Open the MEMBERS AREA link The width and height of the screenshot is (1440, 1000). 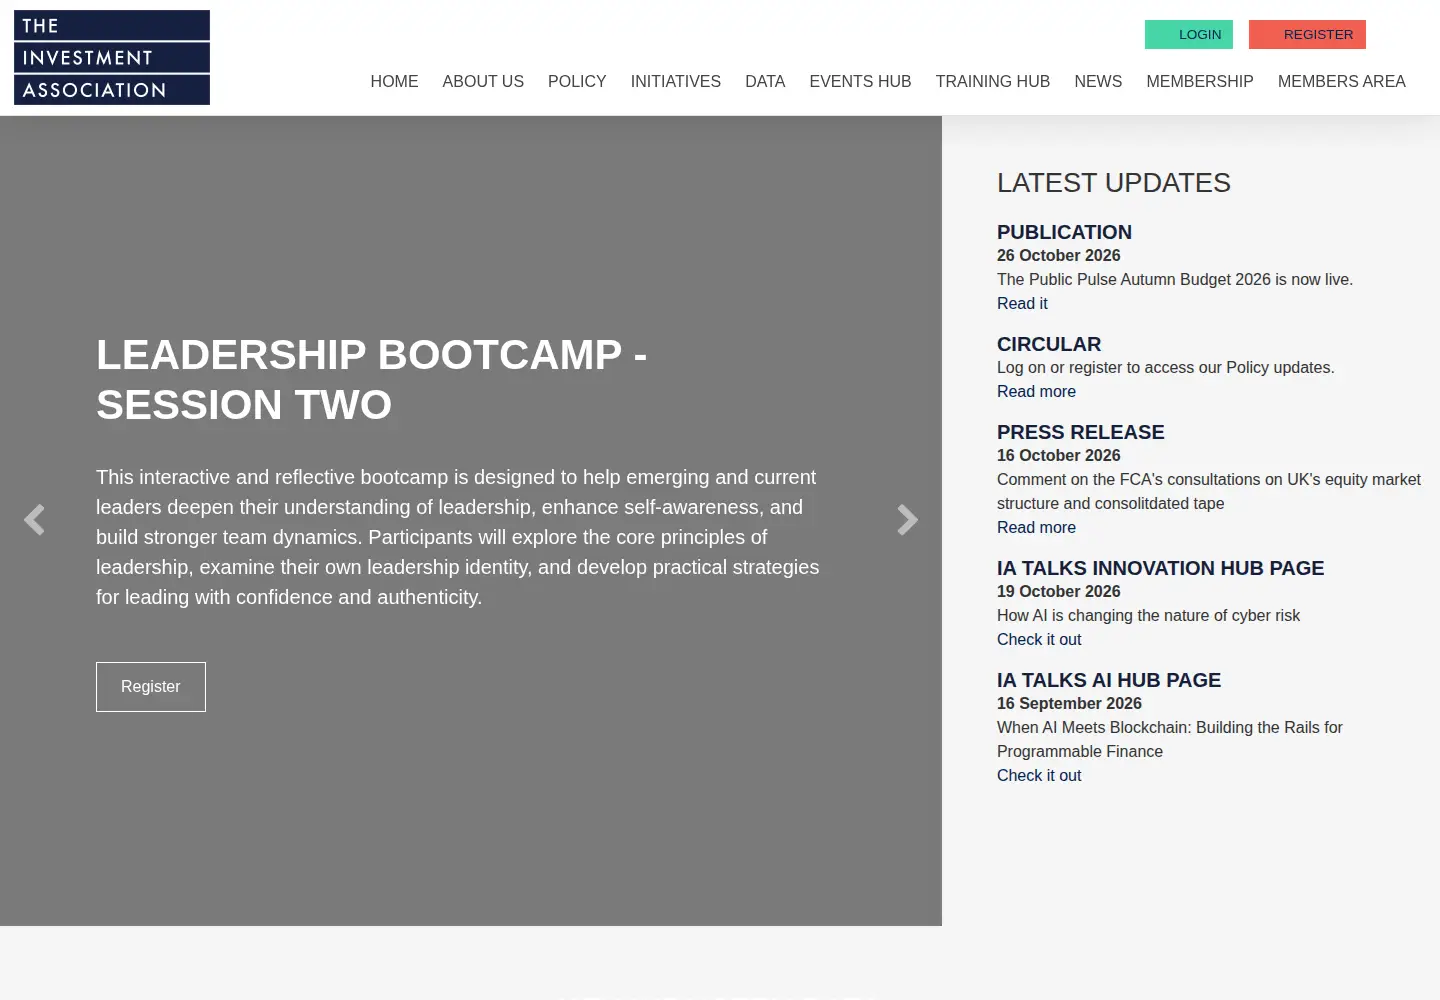tap(1342, 82)
